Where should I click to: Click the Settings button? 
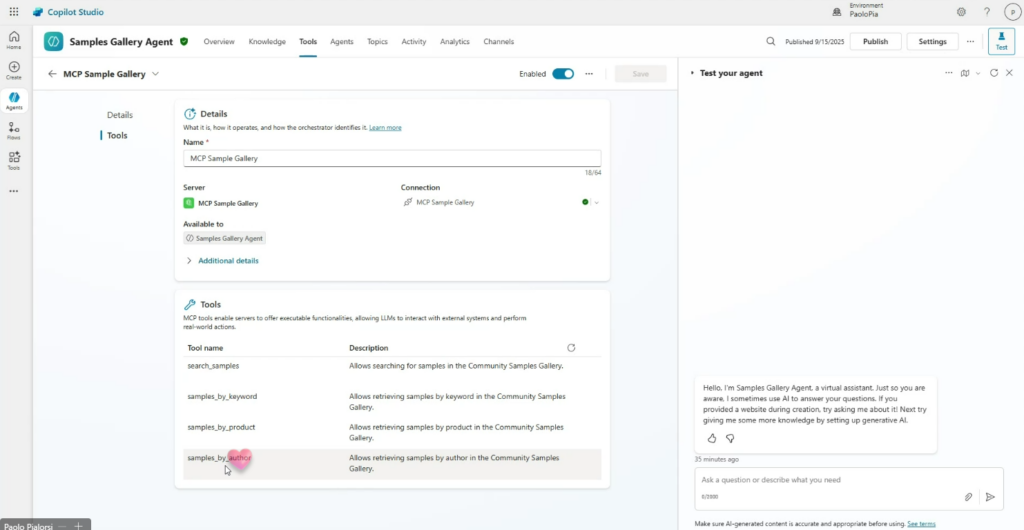tap(933, 41)
